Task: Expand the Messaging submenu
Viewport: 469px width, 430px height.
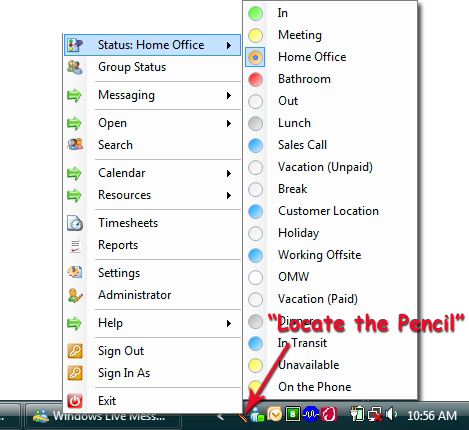Action: tap(152, 95)
